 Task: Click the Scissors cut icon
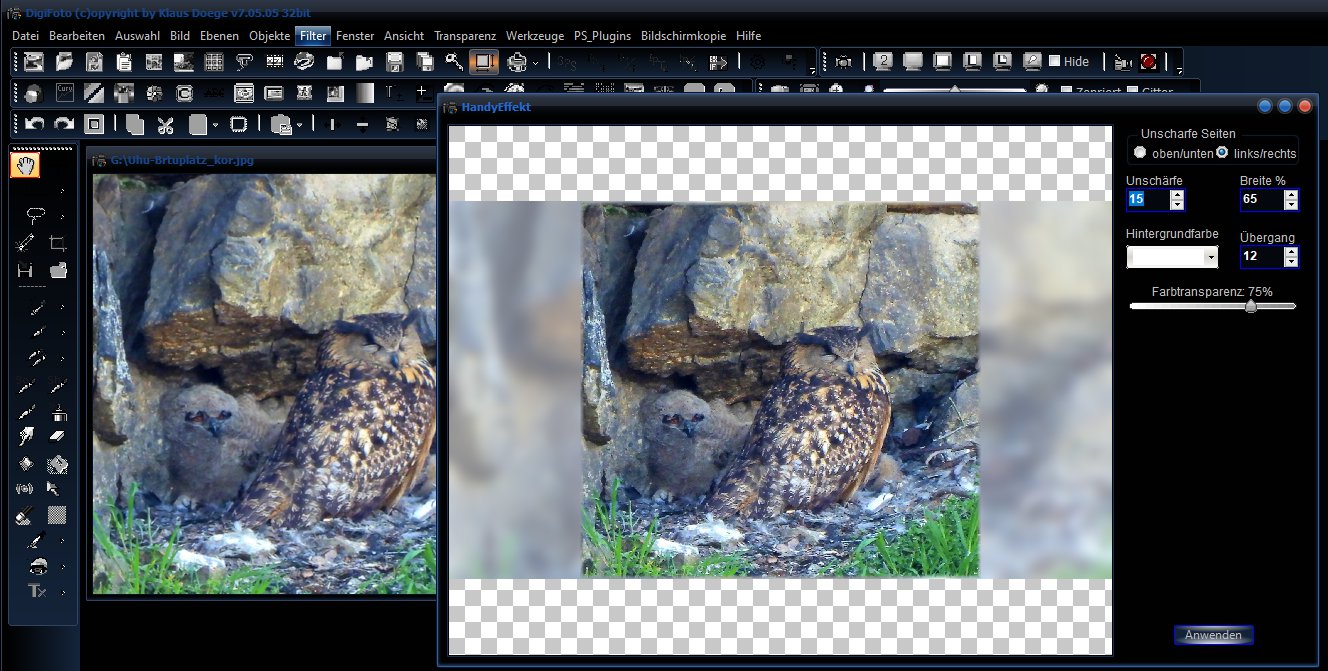click(x=165, y=125)
